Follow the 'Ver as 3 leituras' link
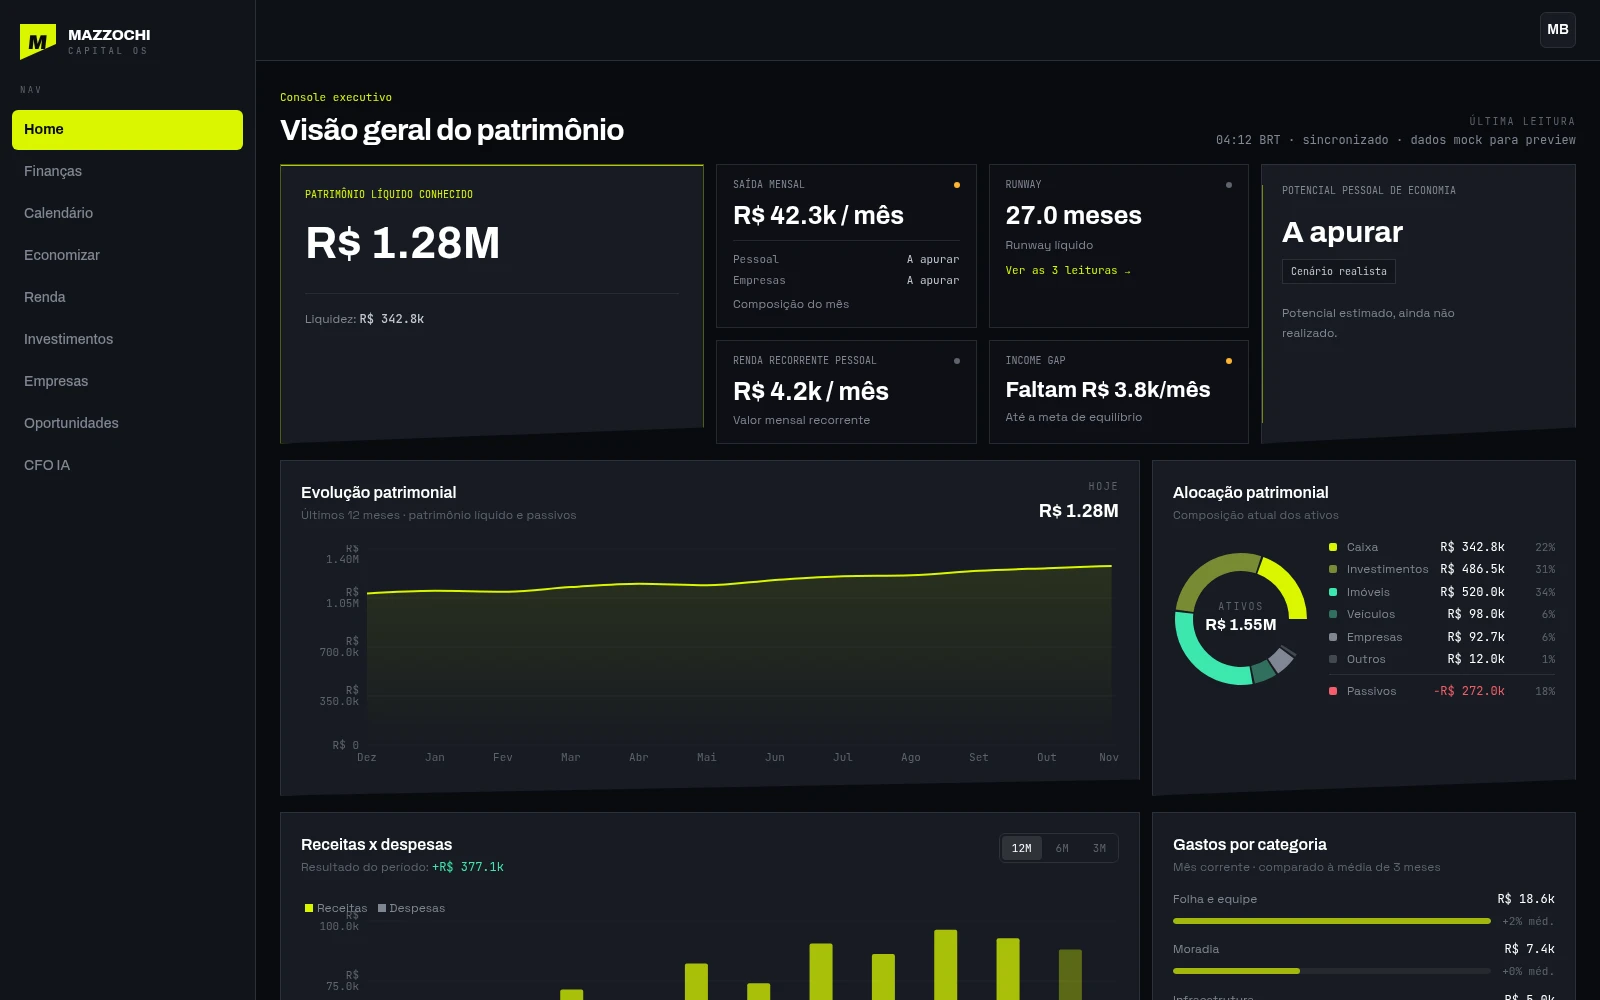Viewport: 1600px width, 1000px height. (x=1068, y=271)
